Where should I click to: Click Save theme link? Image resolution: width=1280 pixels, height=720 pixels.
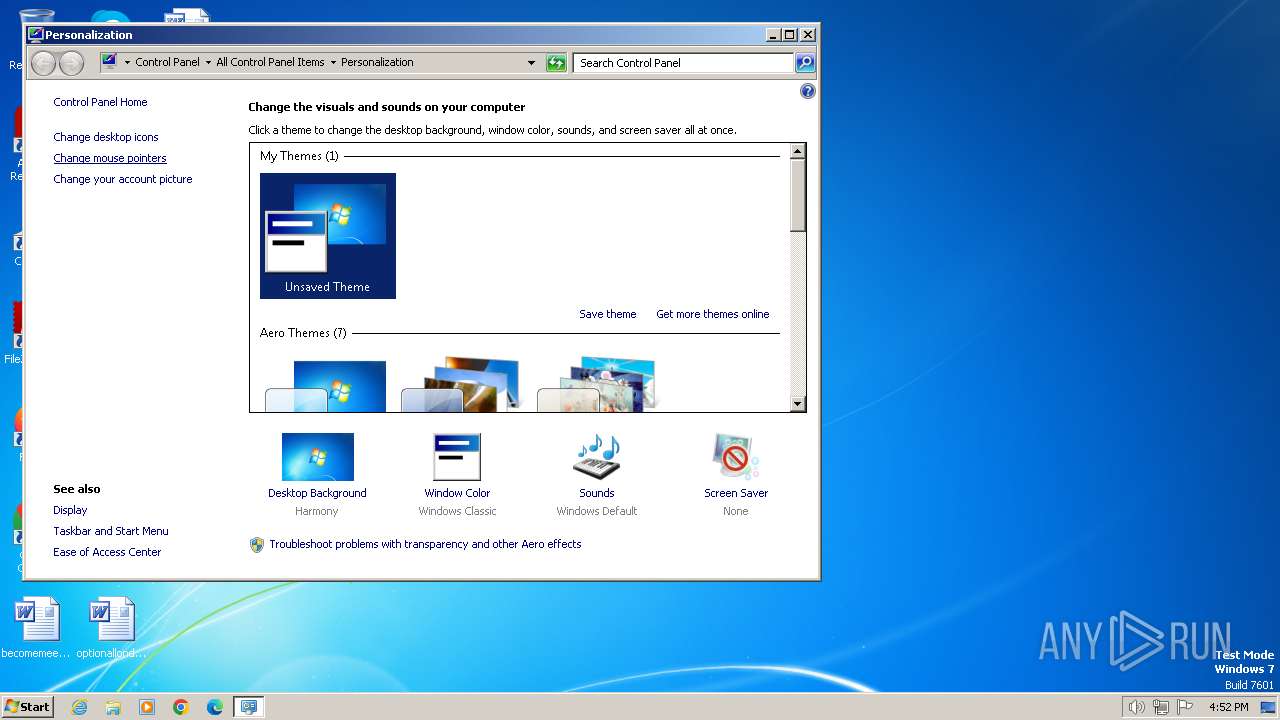pos(608,314)
